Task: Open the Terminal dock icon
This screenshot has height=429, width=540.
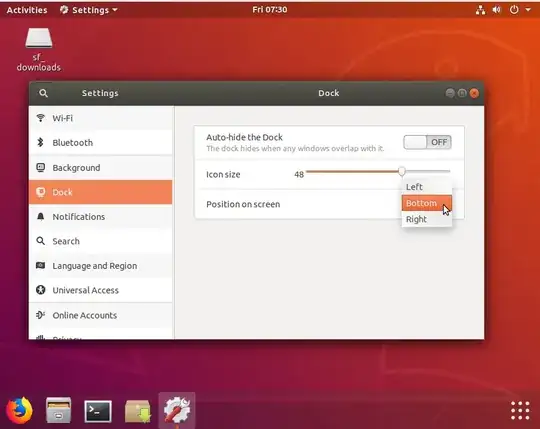Action: [x=98, y=411]
